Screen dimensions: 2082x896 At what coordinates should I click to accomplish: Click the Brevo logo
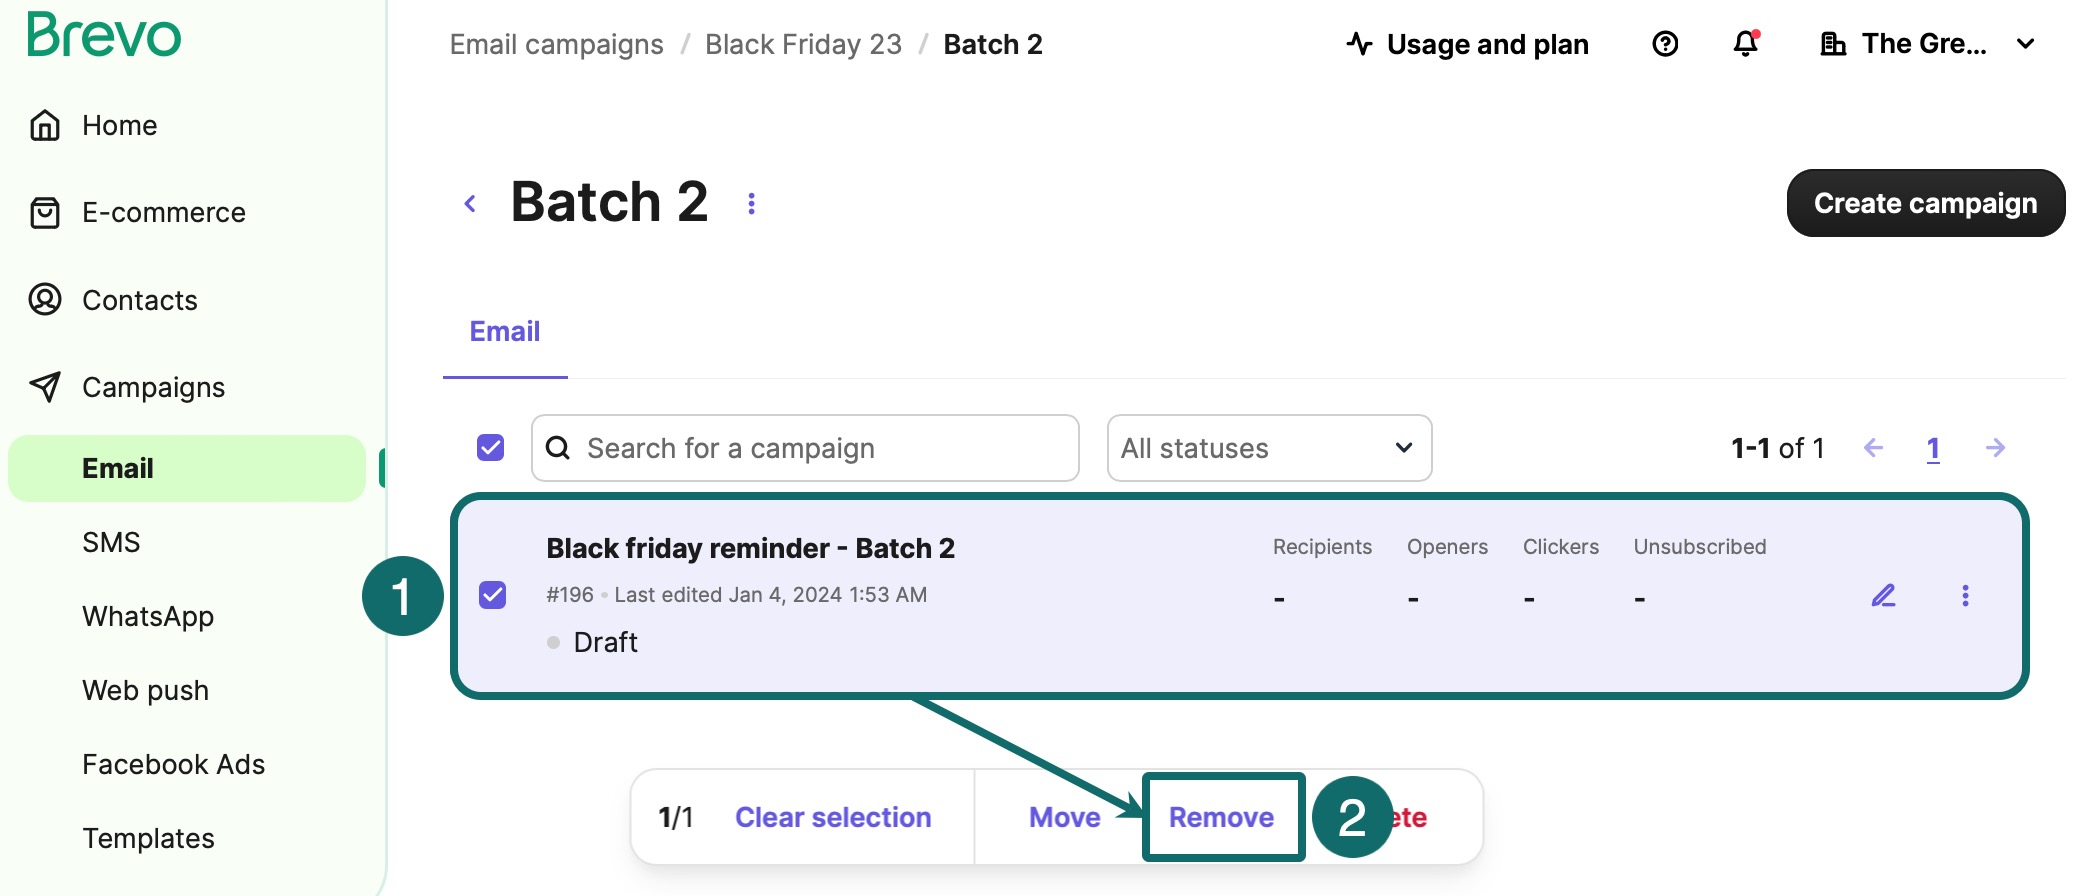tap(104, 35)
